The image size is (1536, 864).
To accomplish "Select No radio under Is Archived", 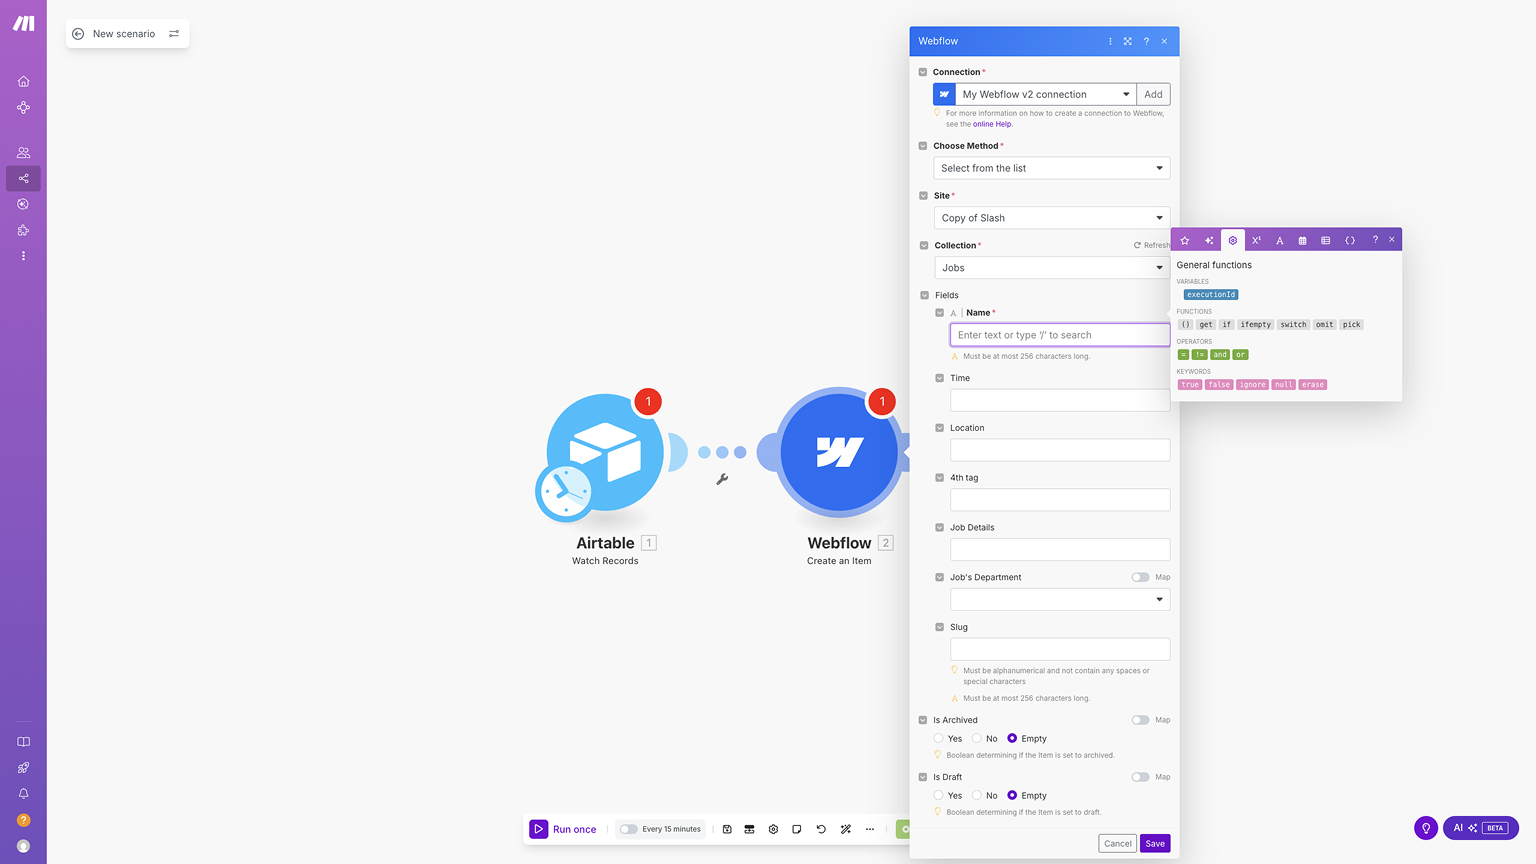I will 977,738.
